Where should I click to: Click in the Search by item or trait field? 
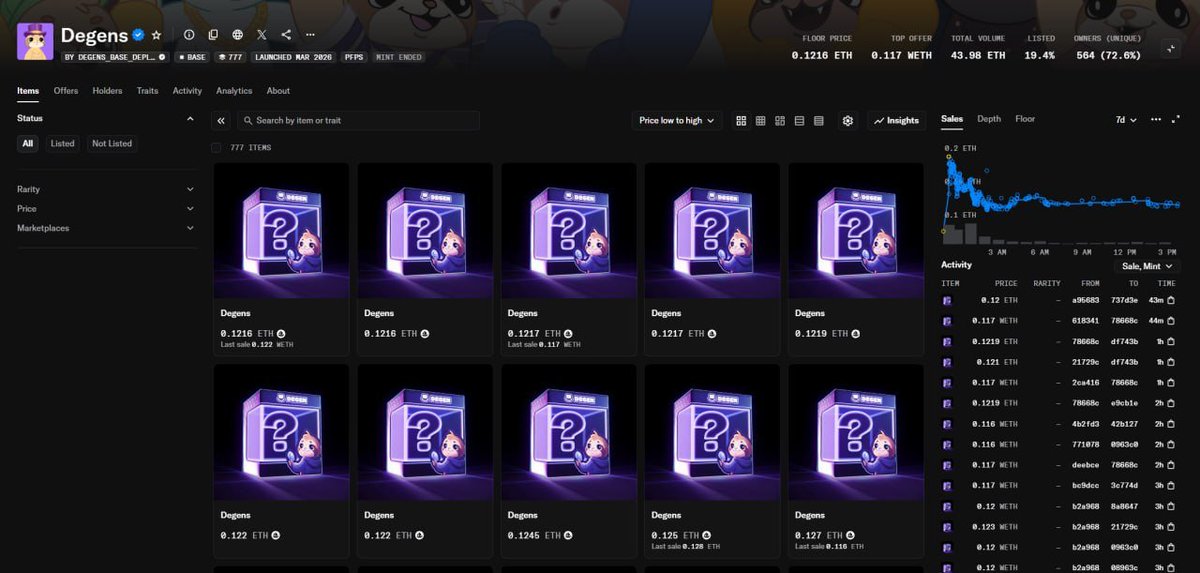click(x=358, y=120)
